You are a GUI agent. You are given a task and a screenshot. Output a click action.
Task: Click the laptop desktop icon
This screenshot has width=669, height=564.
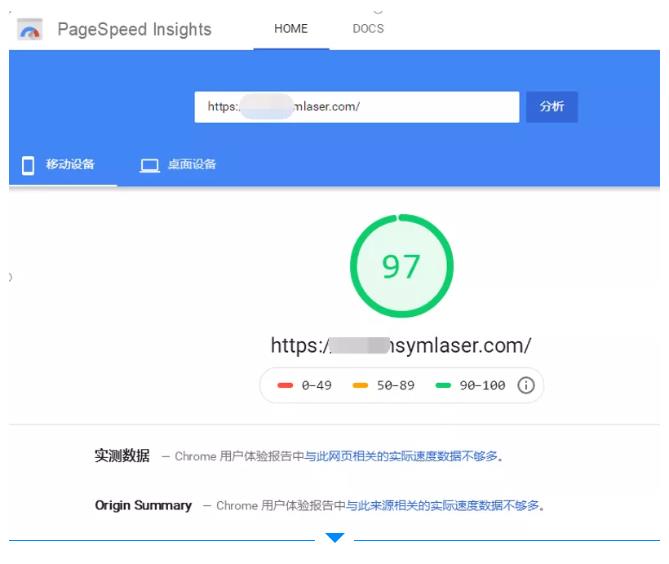coord(150,166)
